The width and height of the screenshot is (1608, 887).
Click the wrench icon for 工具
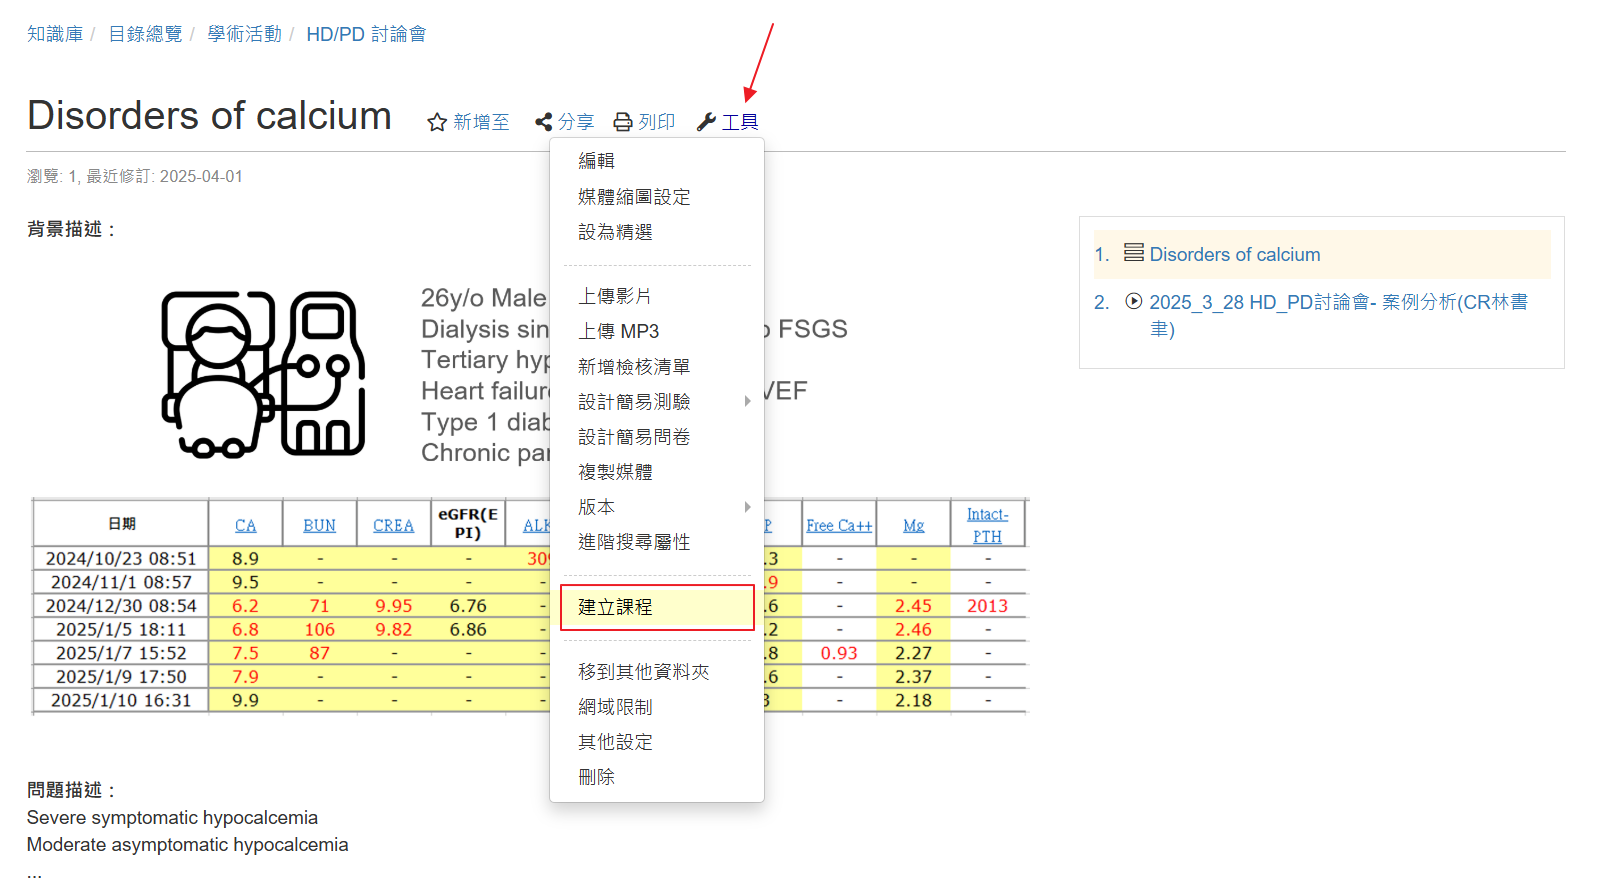tap(706, 122)
